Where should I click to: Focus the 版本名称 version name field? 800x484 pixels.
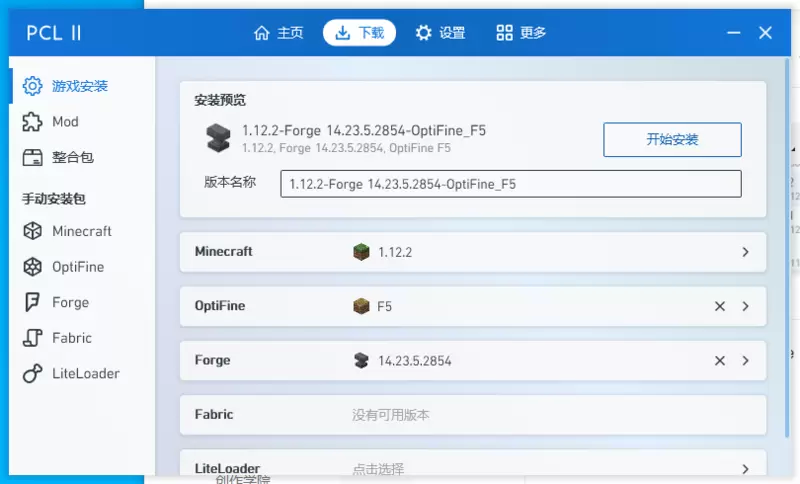click(x=511, y=184)
